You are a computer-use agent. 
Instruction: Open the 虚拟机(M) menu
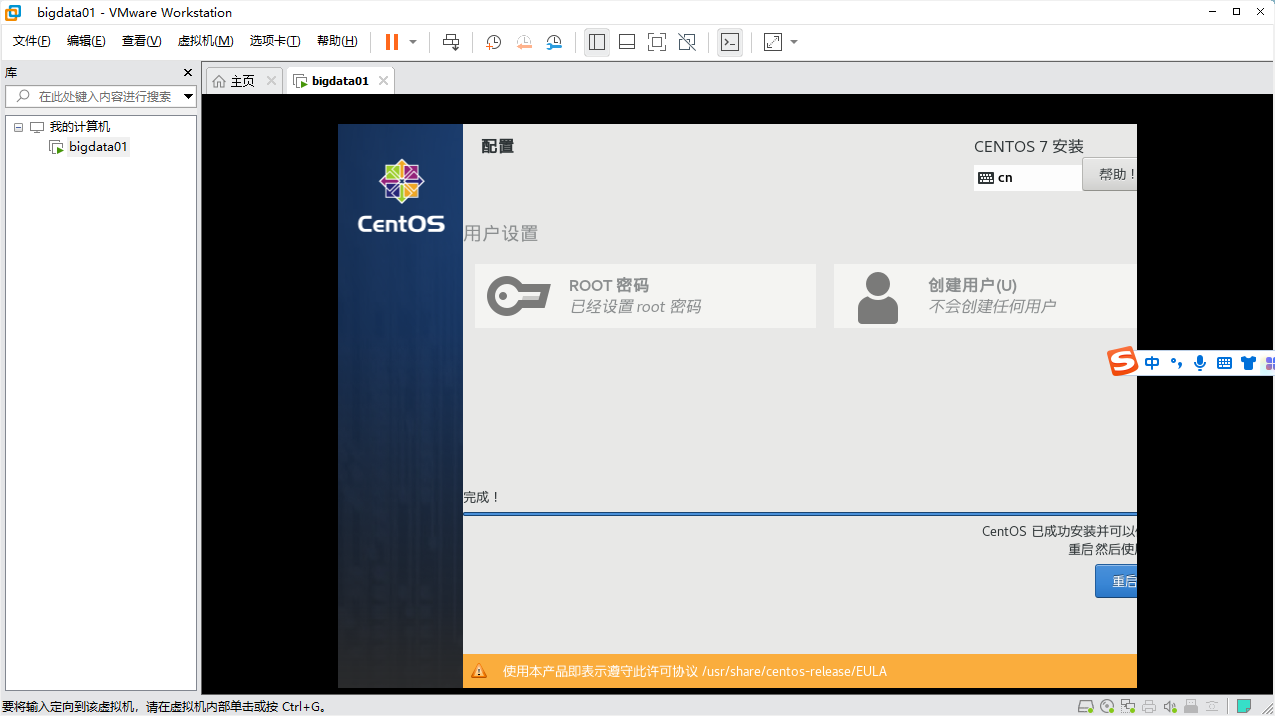205,41
